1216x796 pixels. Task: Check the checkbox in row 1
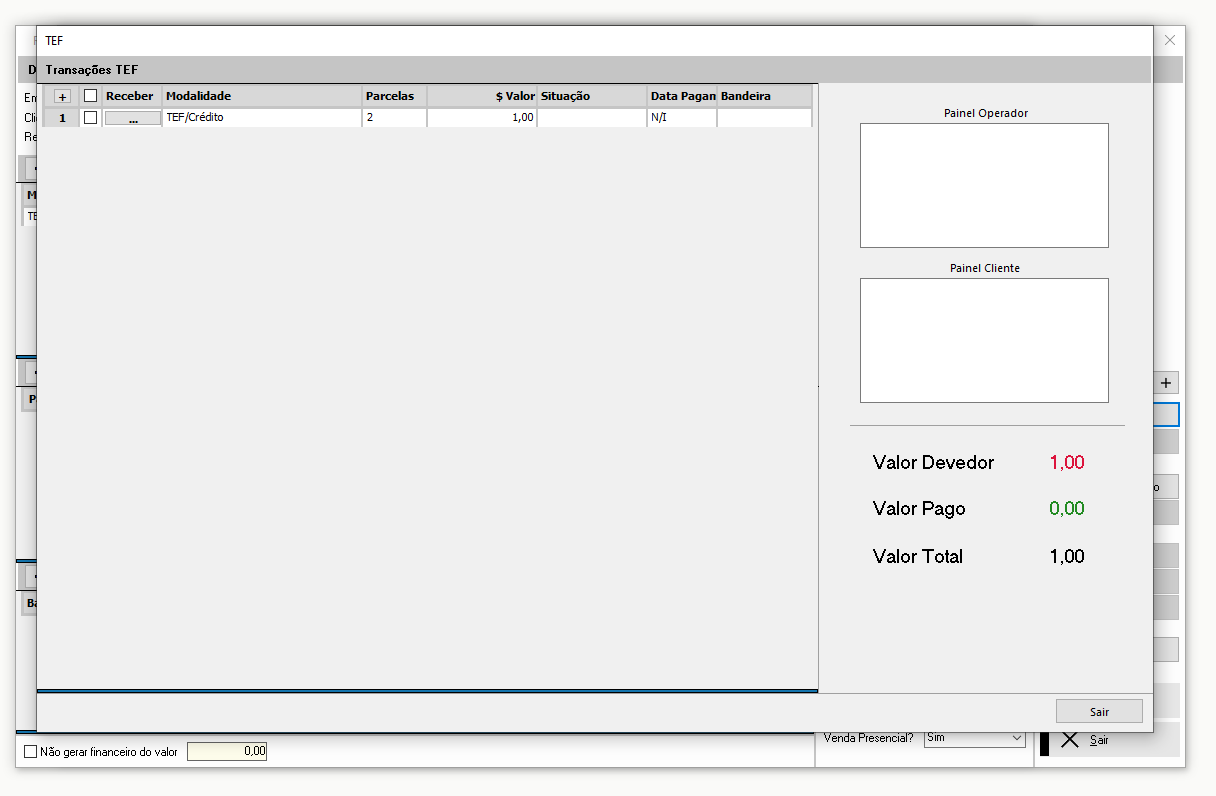tap(91, 117)
